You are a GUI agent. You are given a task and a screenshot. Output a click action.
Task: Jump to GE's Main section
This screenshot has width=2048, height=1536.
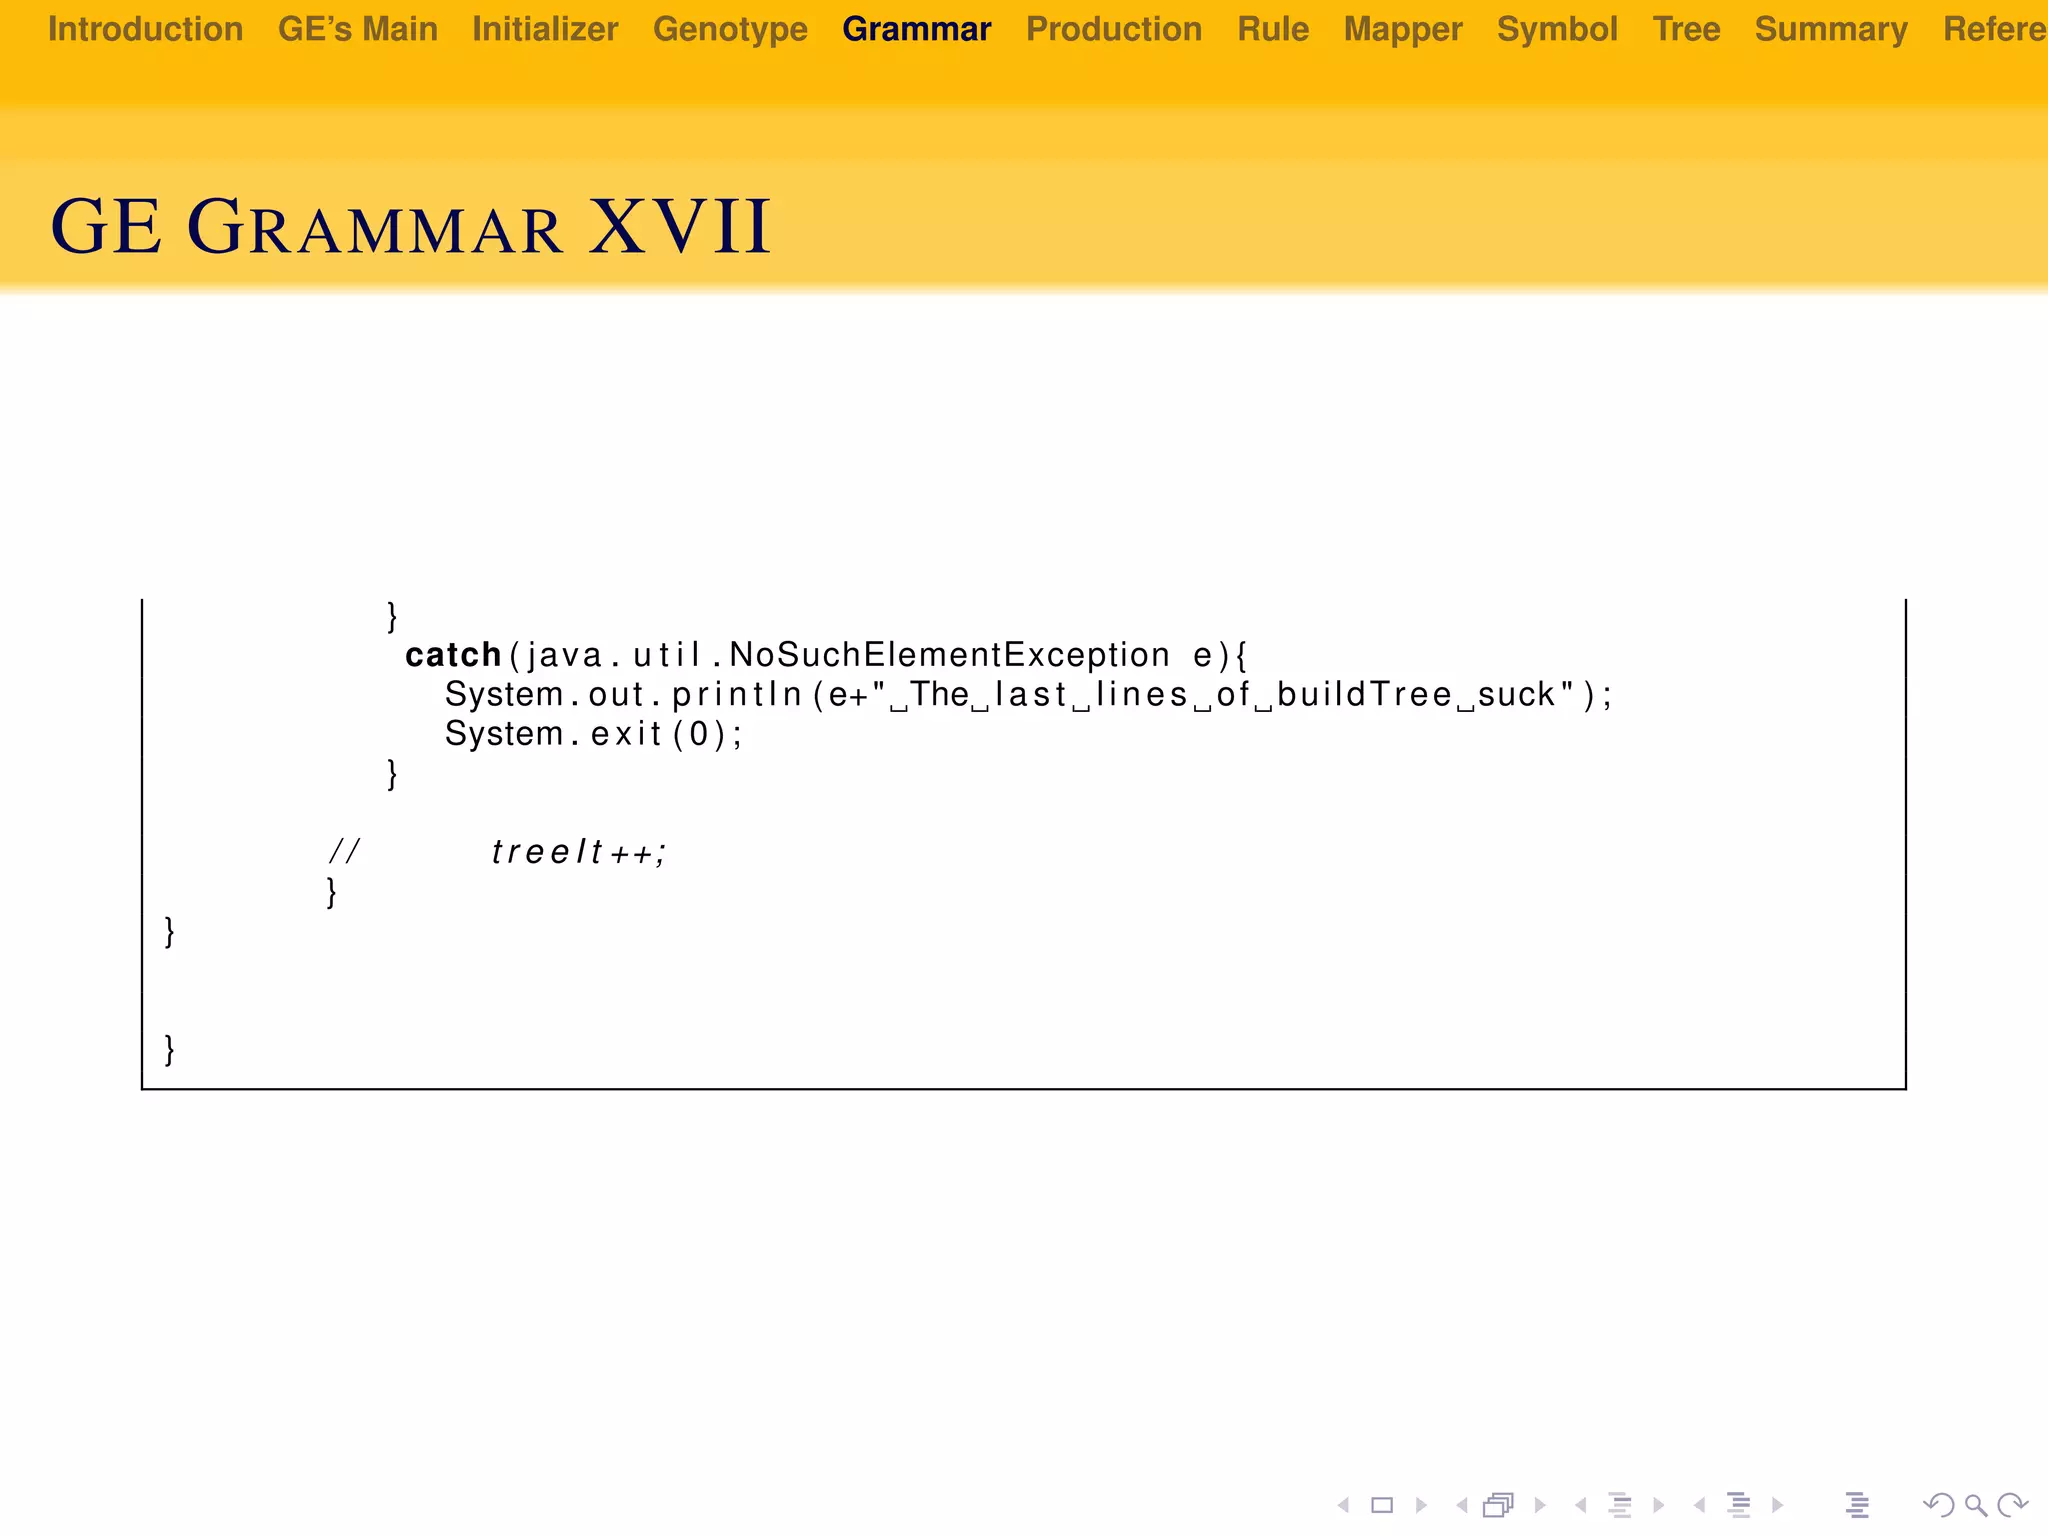click(x=358, y=29)
